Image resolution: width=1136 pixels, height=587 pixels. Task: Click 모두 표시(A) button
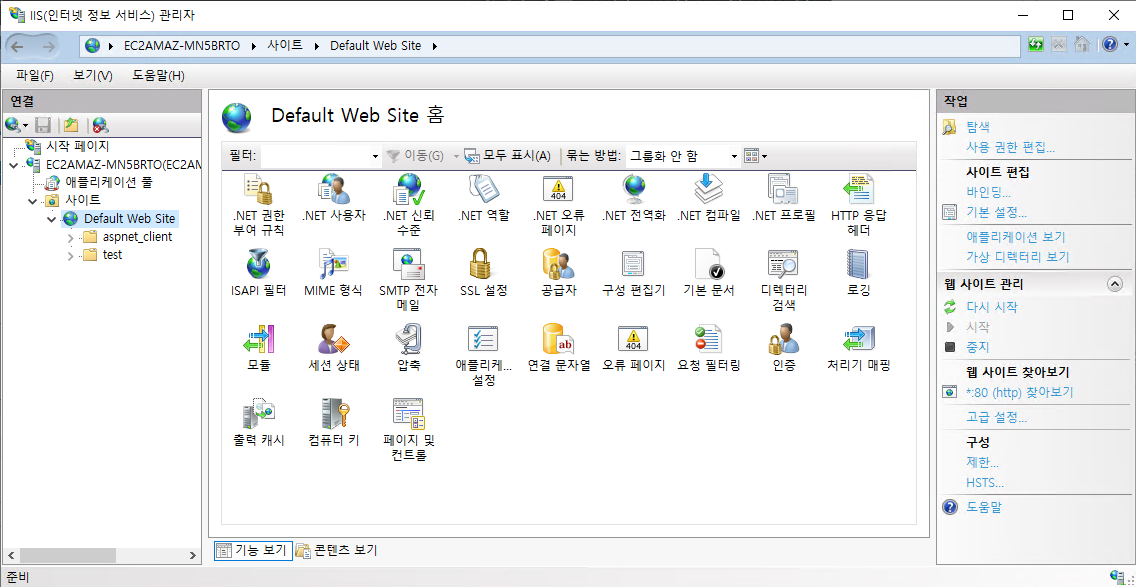[507, 156]
